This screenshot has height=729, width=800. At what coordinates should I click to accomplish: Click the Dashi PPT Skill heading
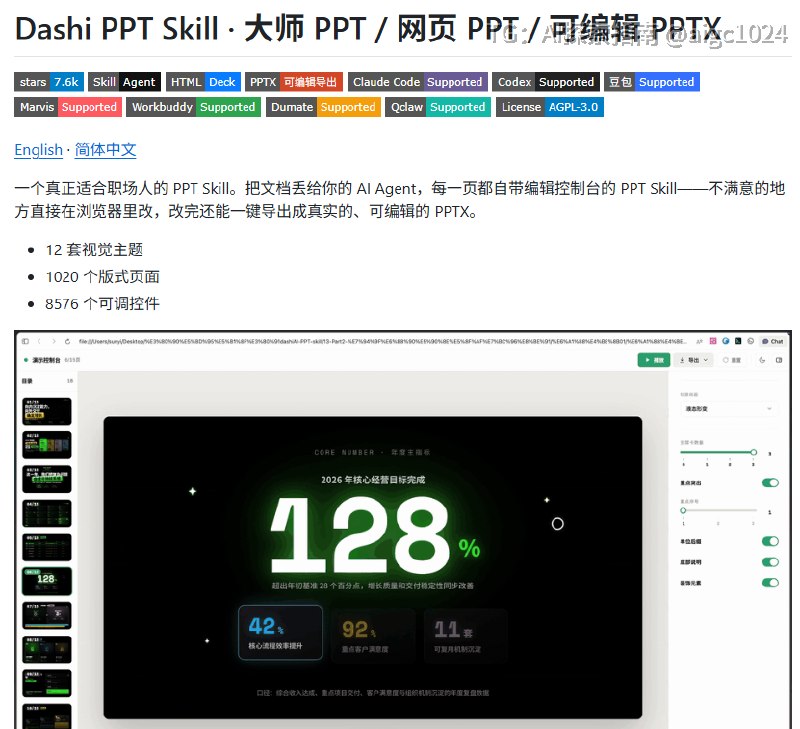[367, 29]
